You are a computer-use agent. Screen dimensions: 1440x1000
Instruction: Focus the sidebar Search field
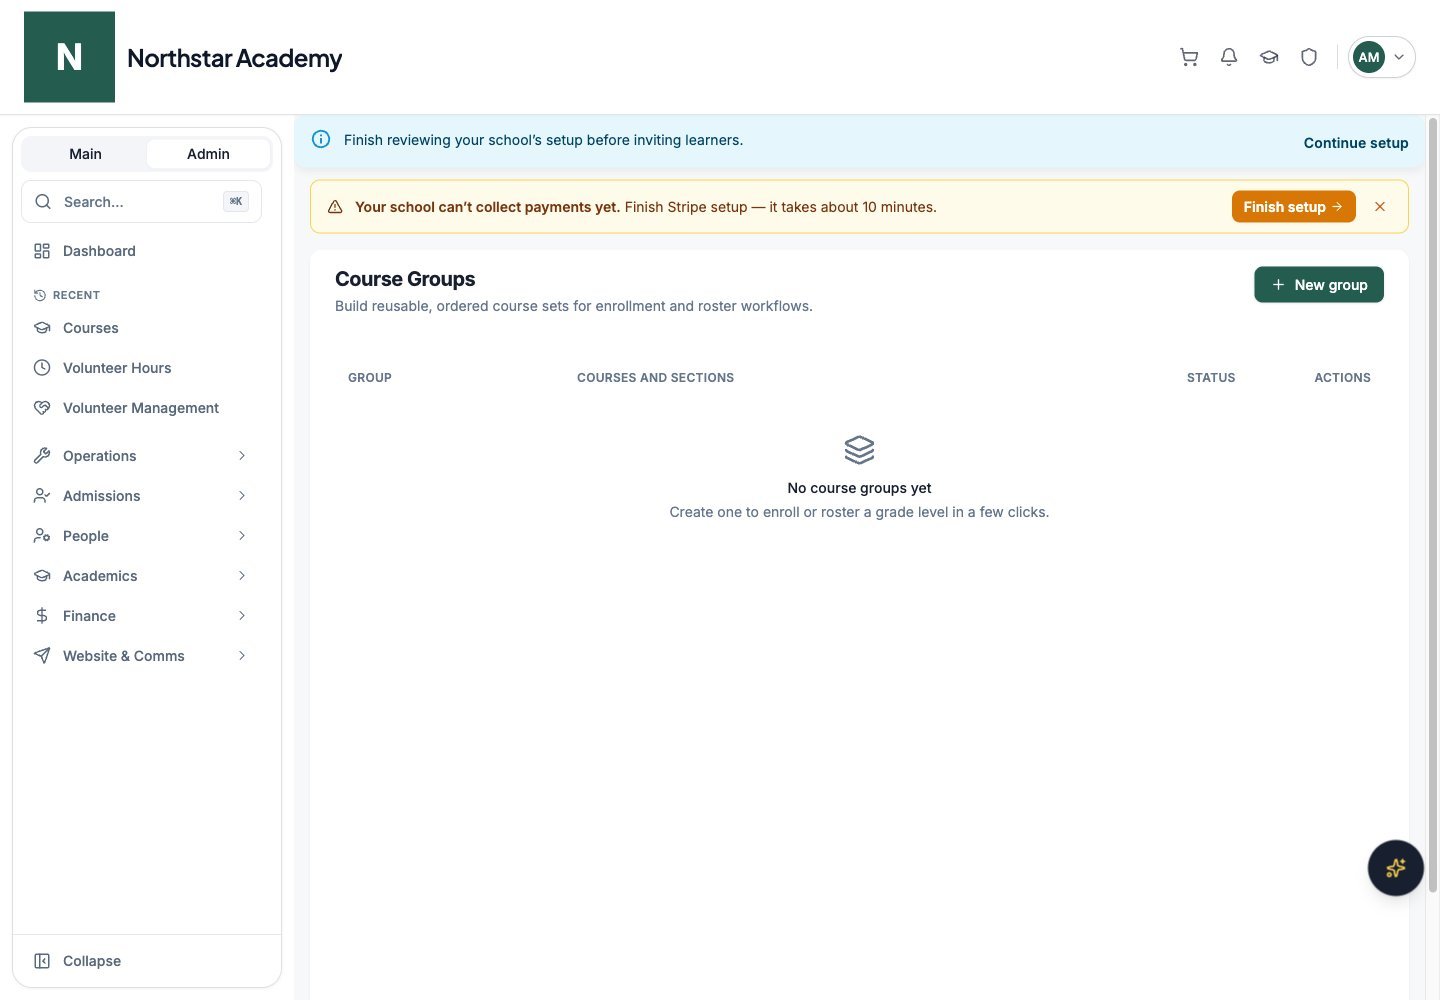click(x=141, y=202)
